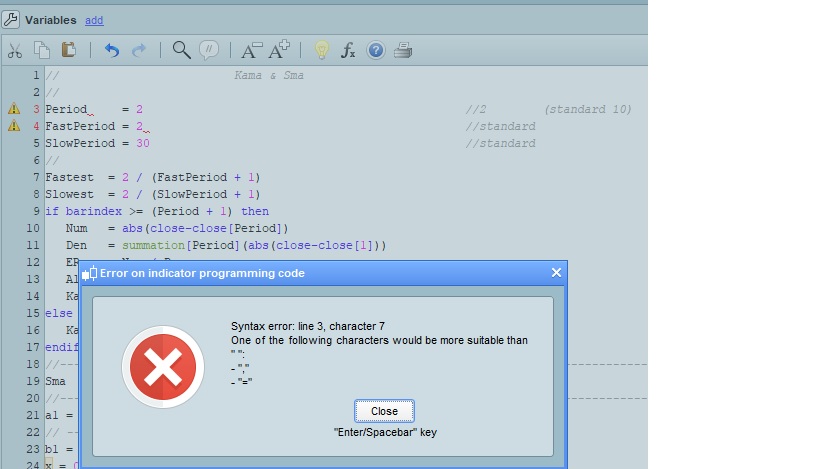Click the 'else' keyword on line 15
Screen dimensions: 819x469
(59, 313)
